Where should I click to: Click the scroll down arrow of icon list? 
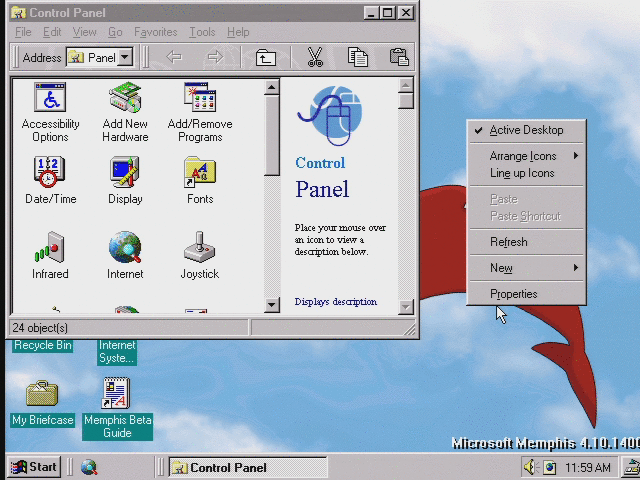271,304
